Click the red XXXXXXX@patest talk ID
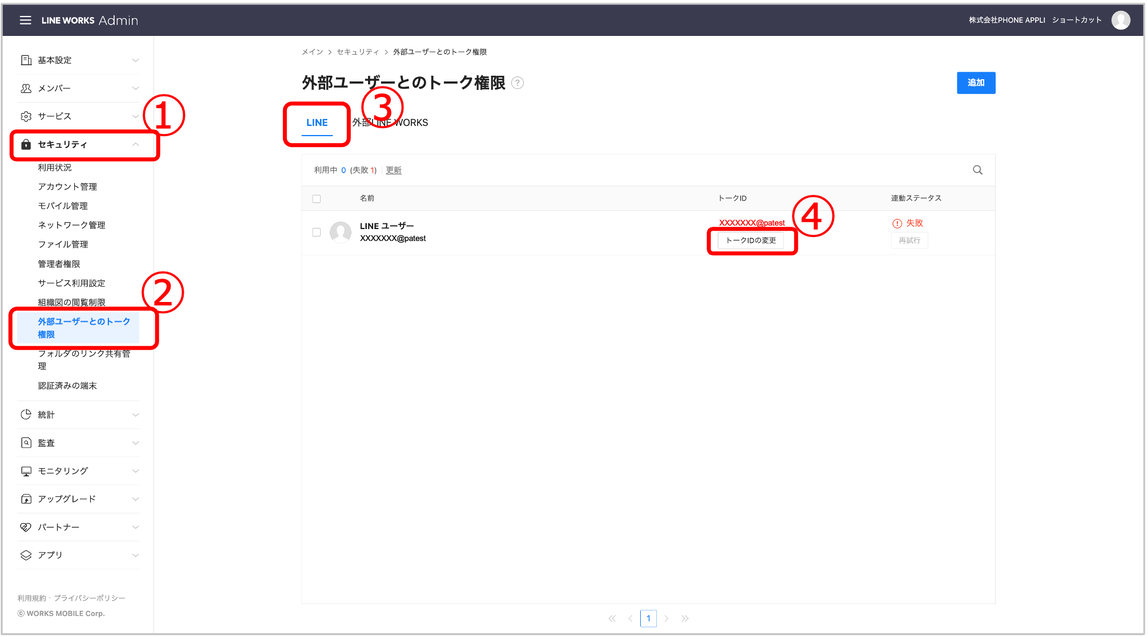 tap(751, 223)
